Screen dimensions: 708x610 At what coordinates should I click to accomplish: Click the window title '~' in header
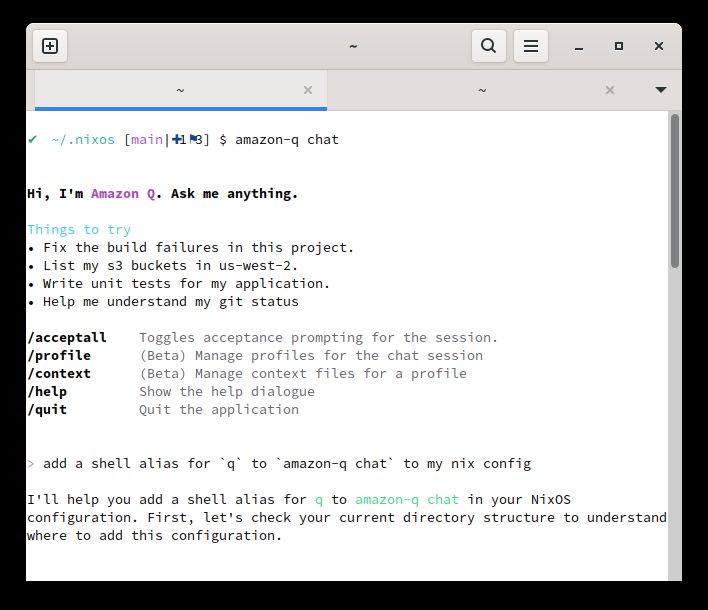click(x=353, y=46)
